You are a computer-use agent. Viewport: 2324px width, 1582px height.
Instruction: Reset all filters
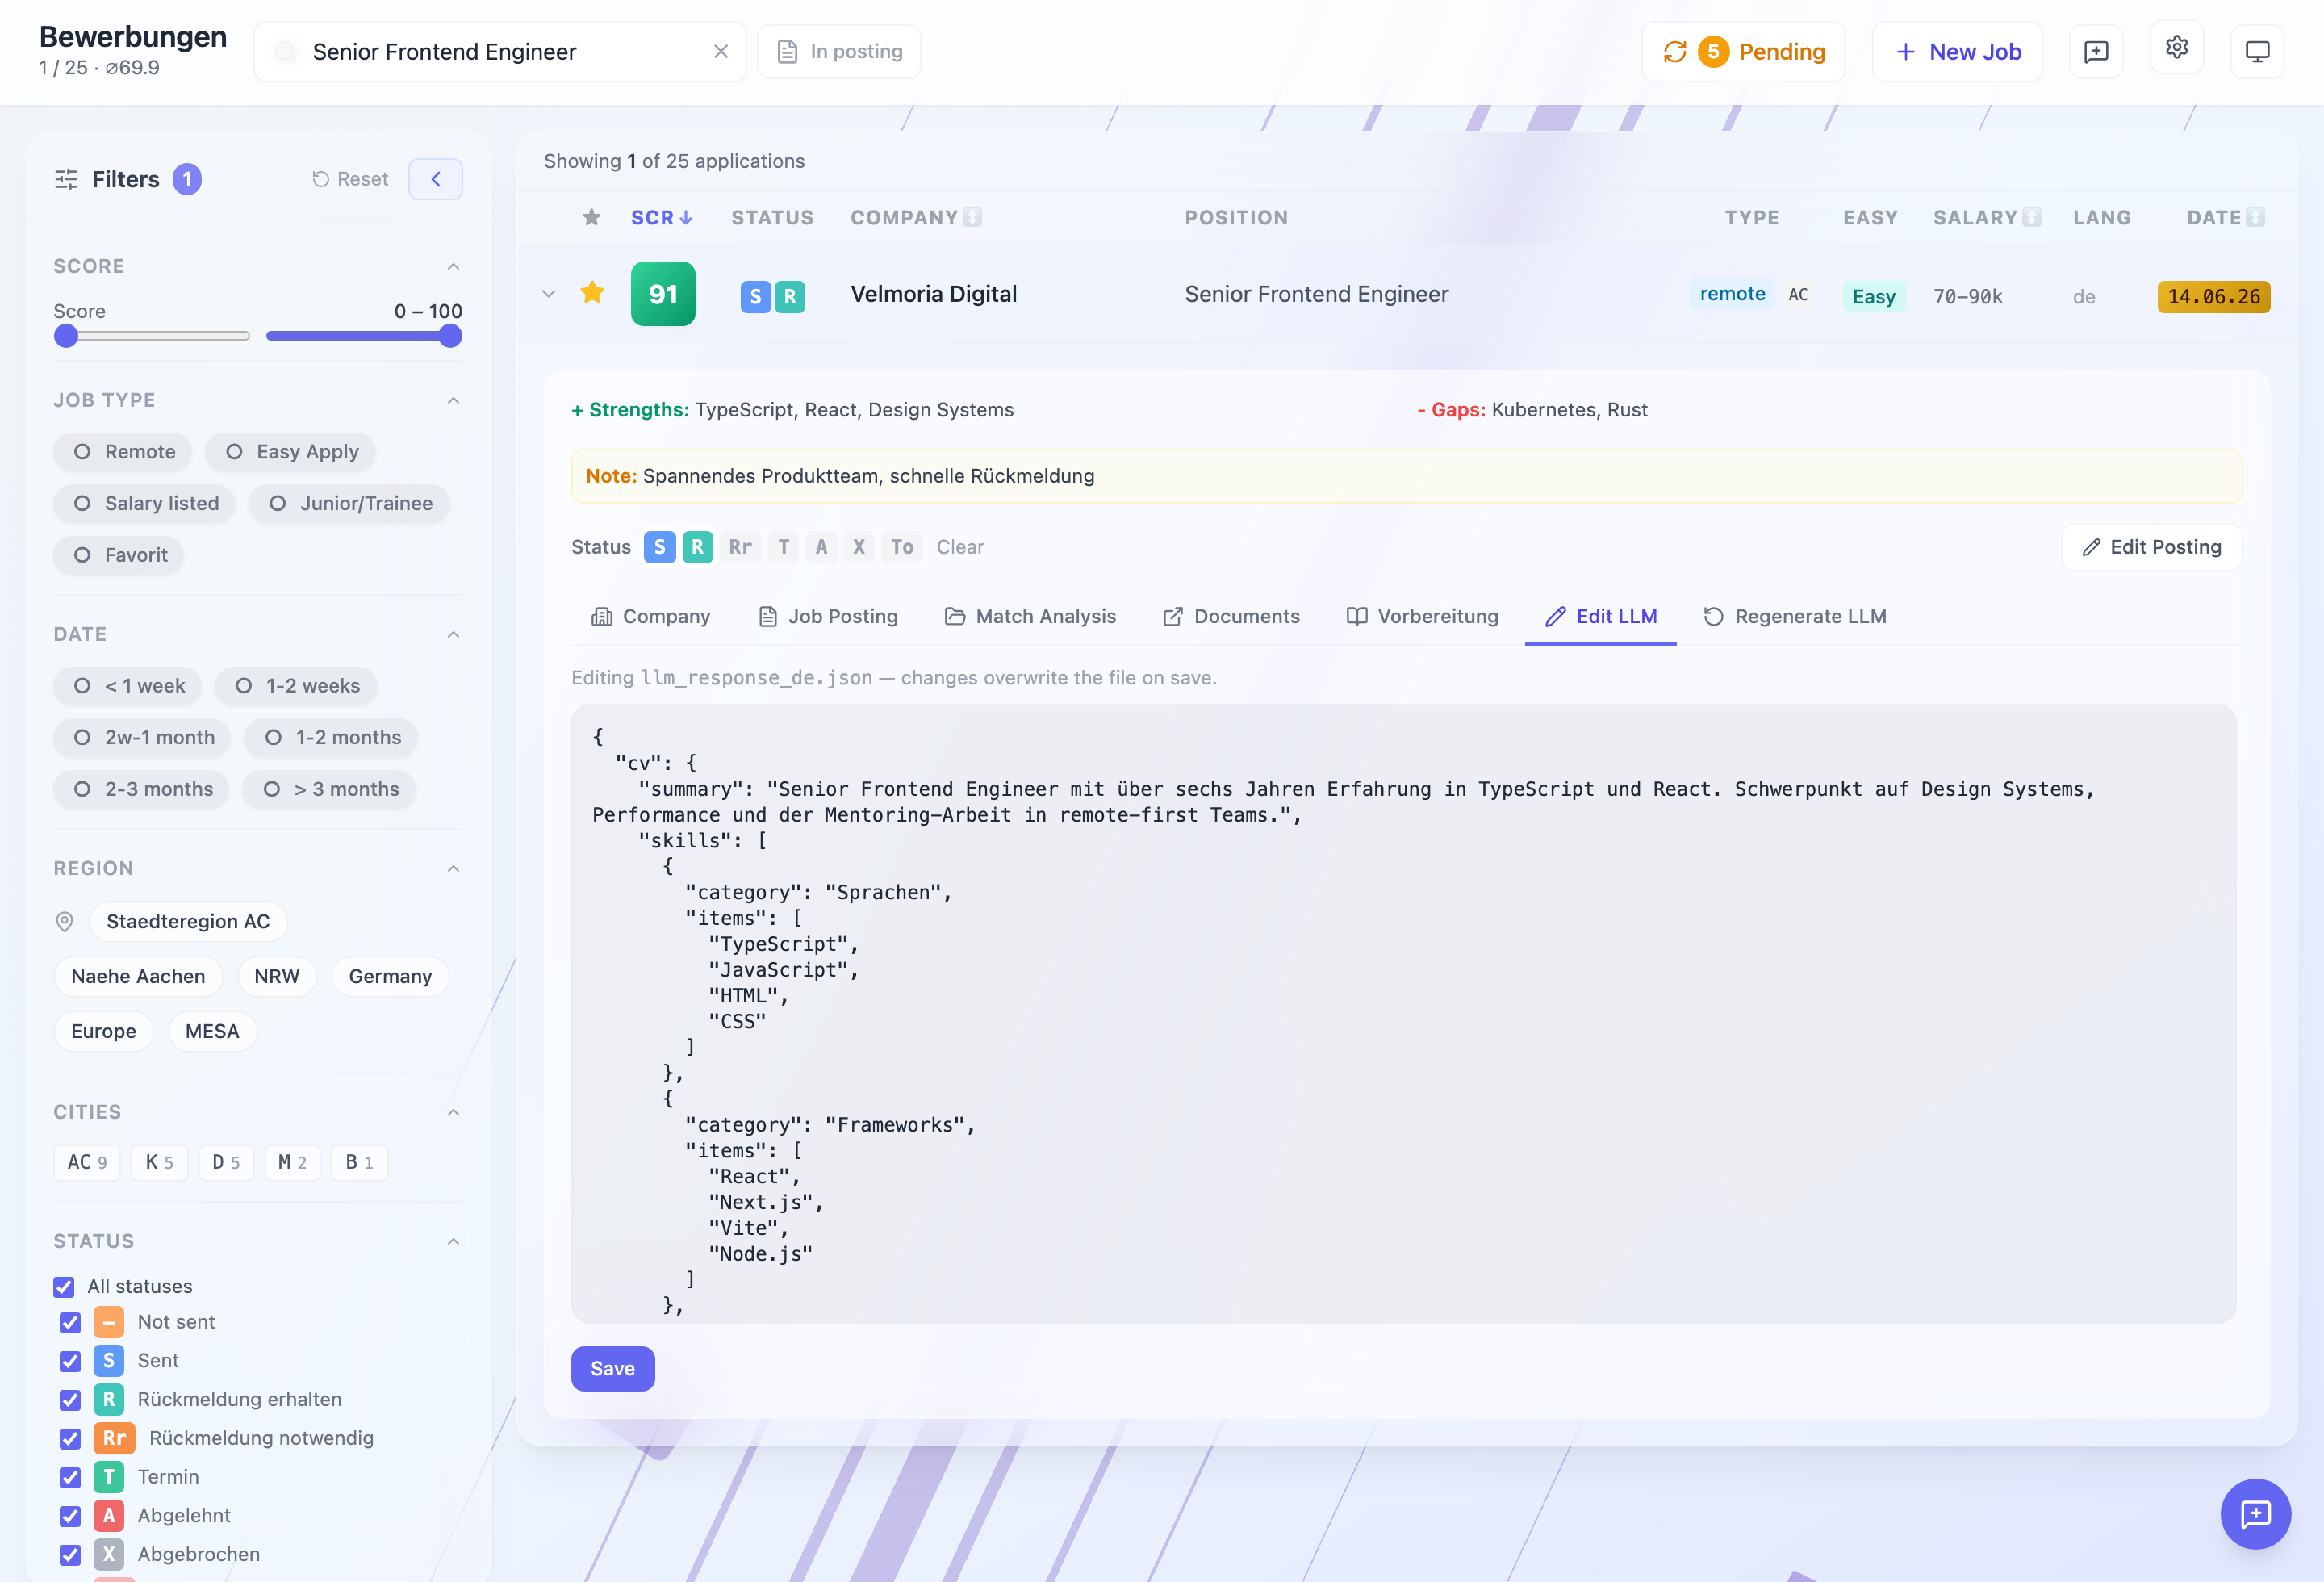point(350,179)
